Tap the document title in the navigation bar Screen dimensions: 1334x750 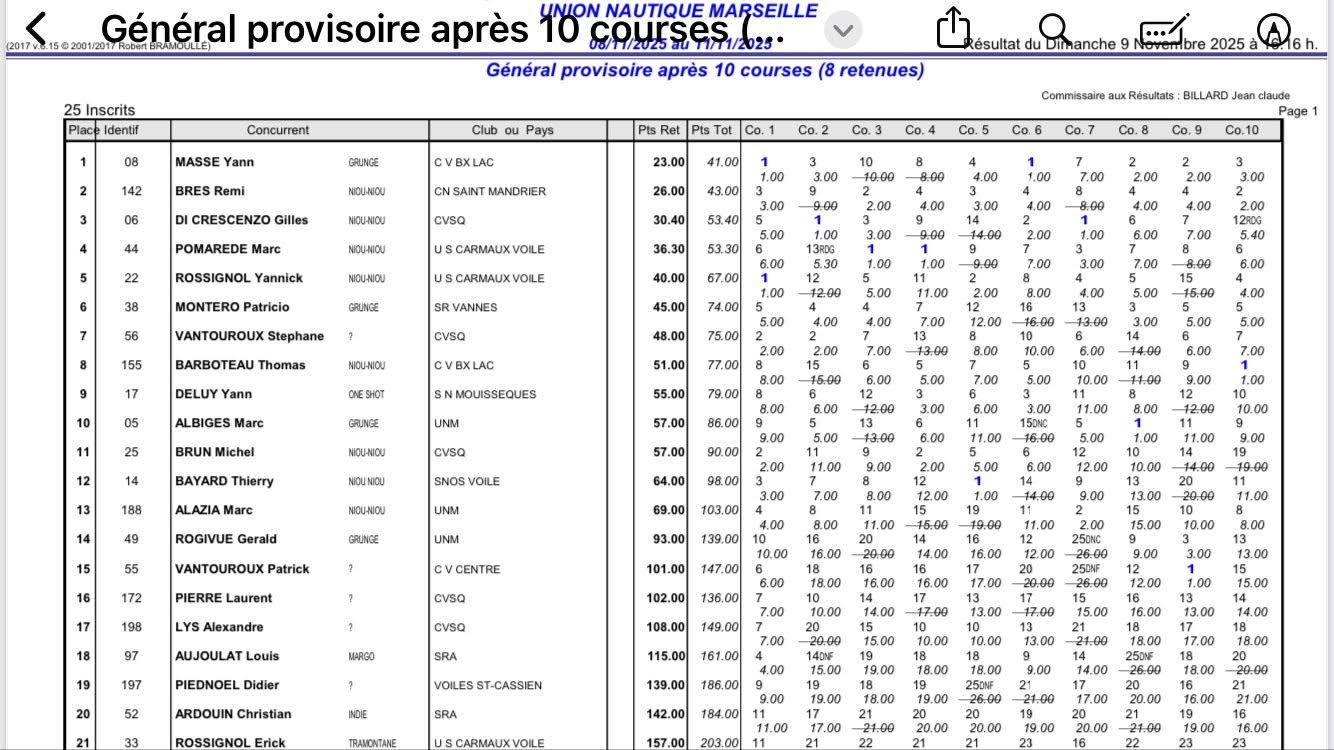[442, 30]
